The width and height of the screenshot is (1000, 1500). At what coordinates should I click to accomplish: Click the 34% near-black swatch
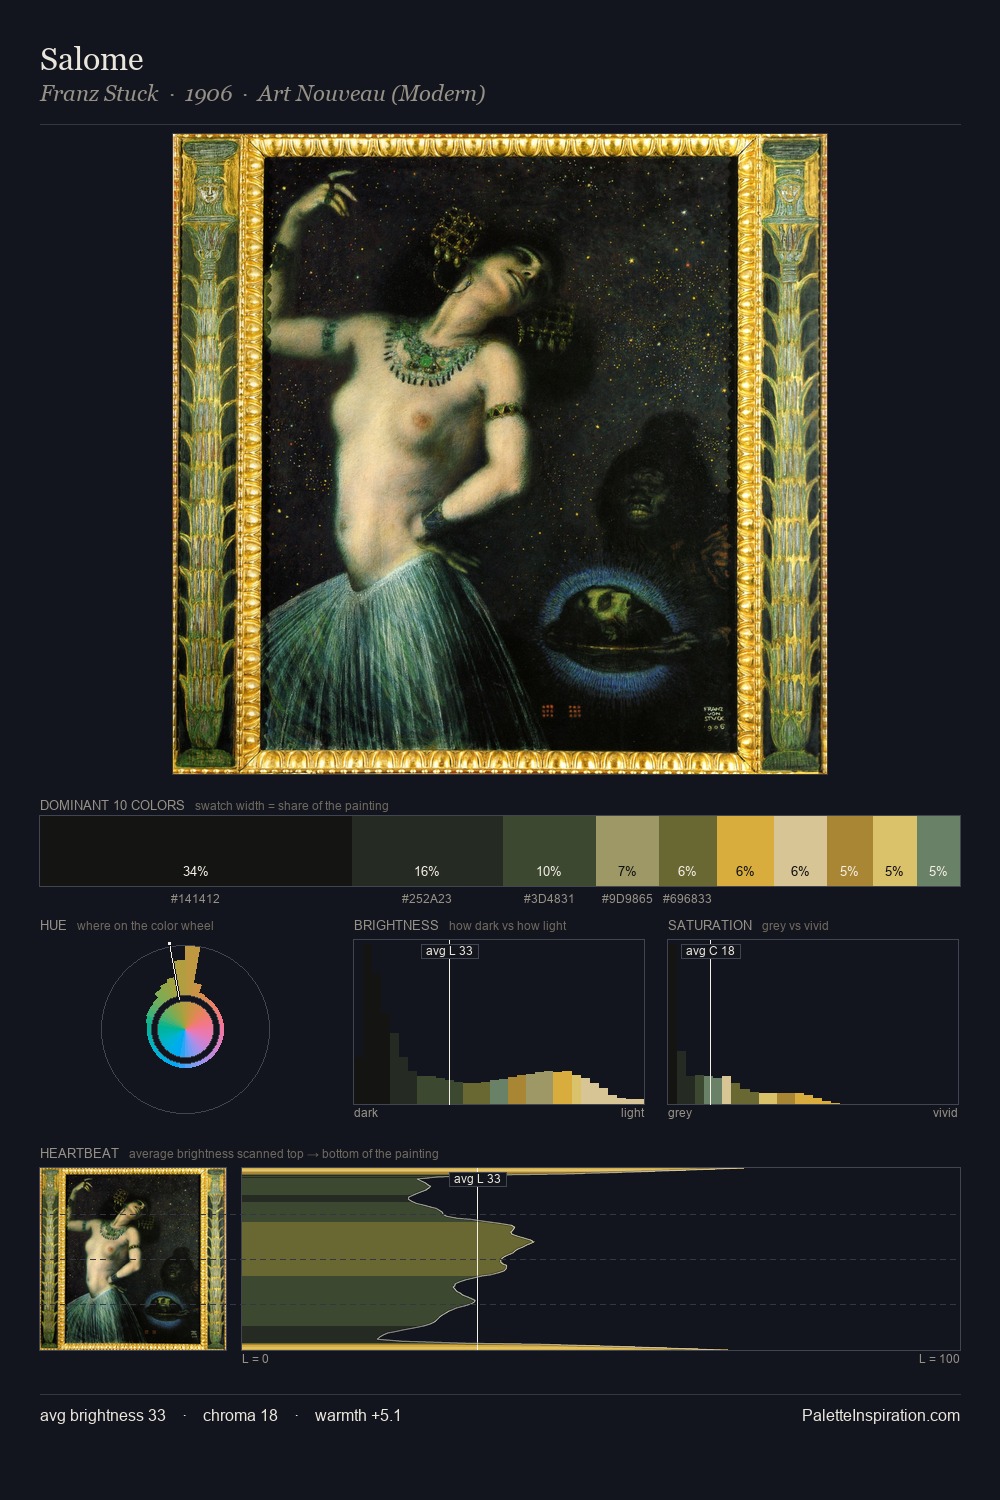pyautogui.click(x=196, y=851)
